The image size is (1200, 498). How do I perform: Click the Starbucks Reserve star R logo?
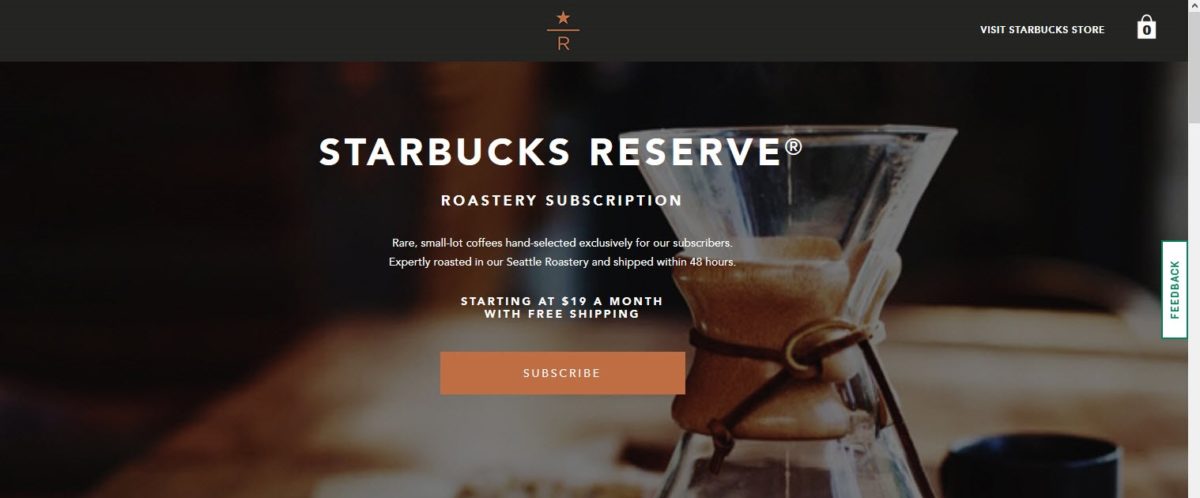coord(563,31)
